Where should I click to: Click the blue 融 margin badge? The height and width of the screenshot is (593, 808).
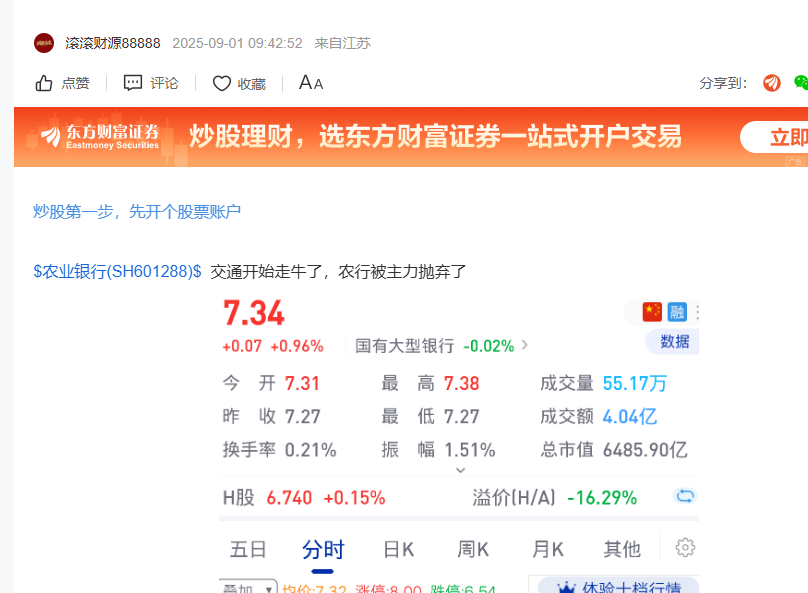tap(677, 312)
